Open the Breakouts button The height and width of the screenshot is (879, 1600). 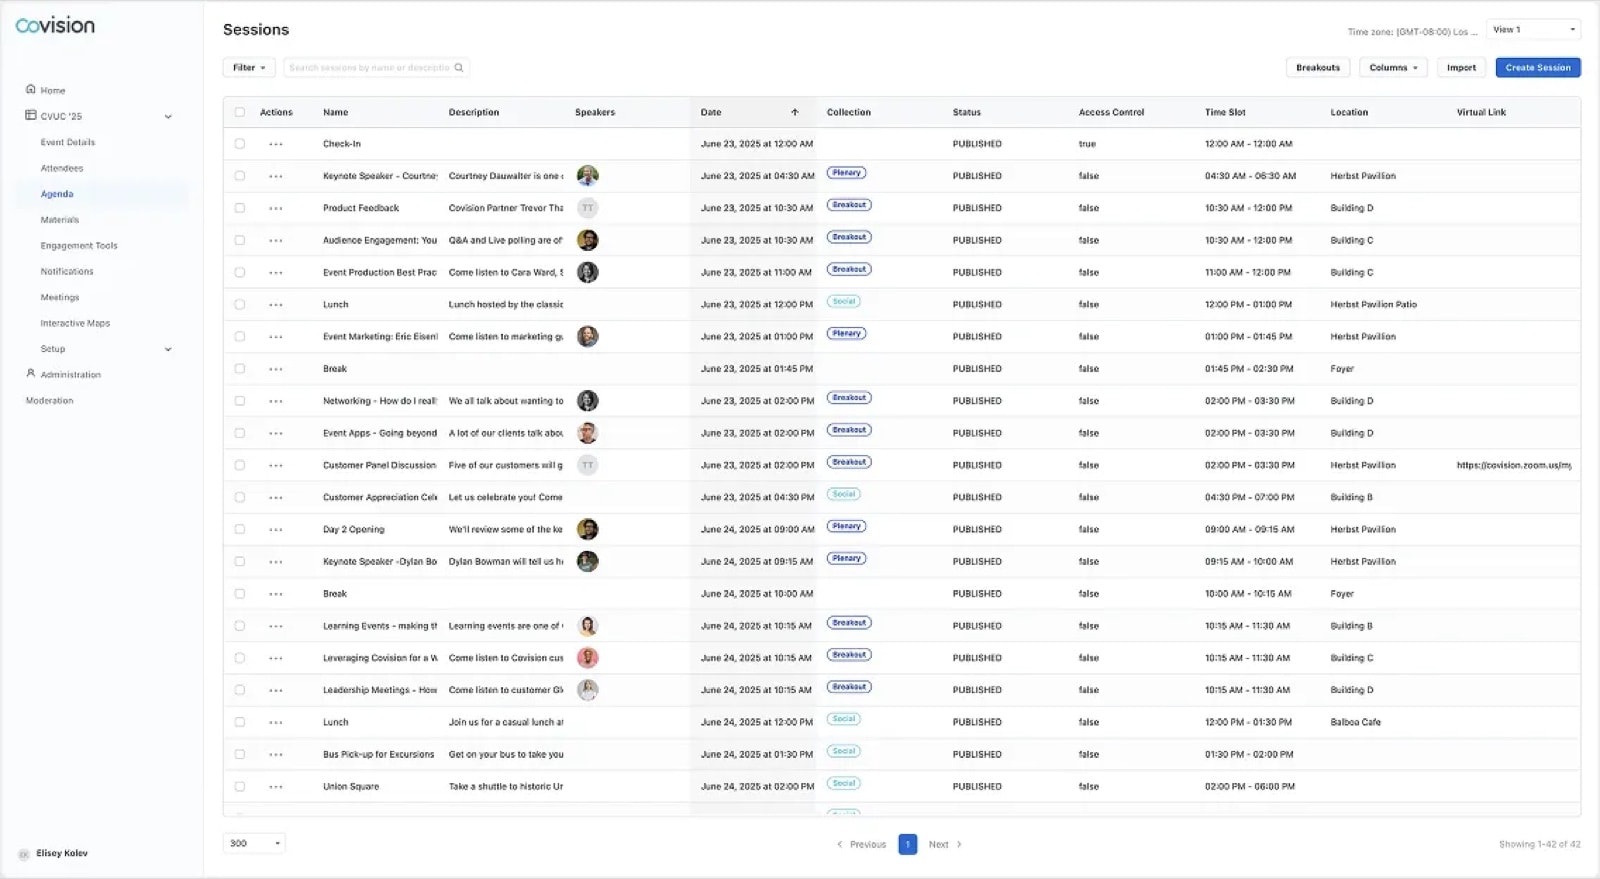1318,68
